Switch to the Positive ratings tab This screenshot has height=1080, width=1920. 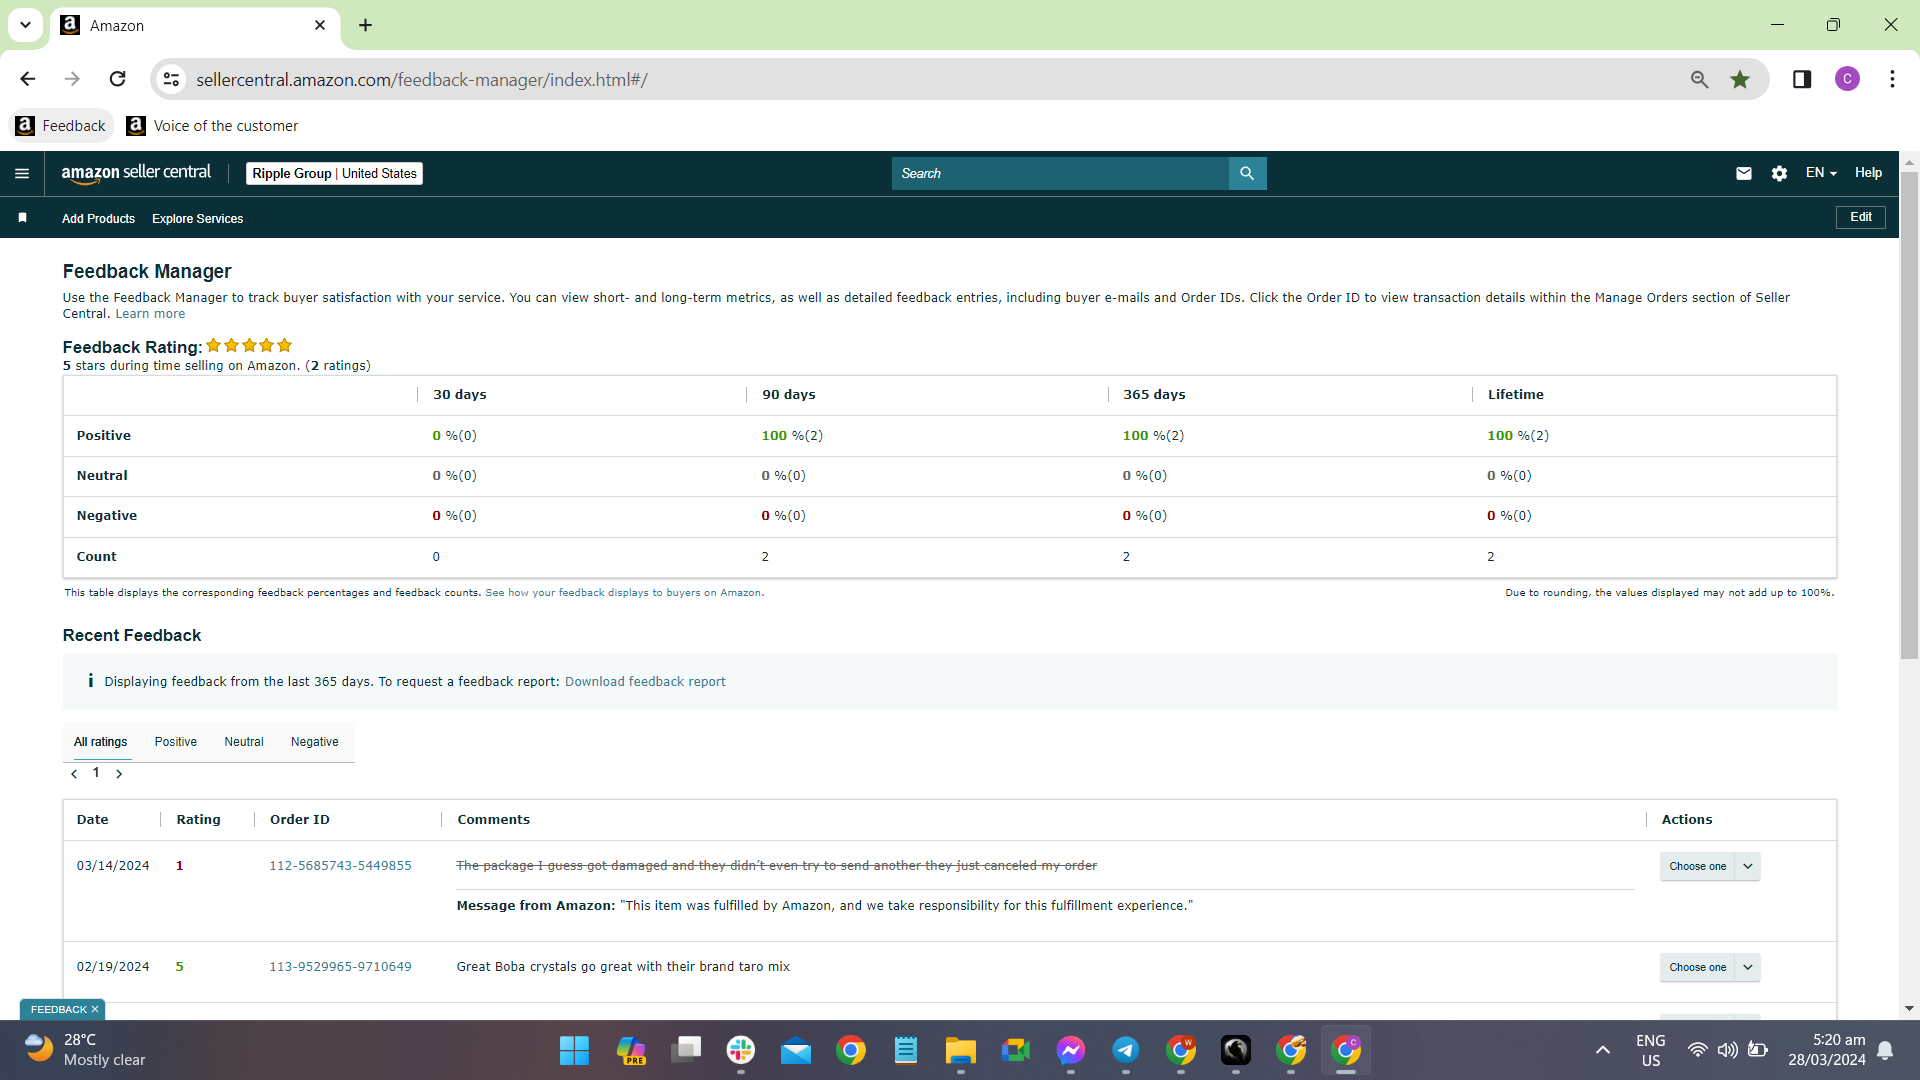coord(176,742)
